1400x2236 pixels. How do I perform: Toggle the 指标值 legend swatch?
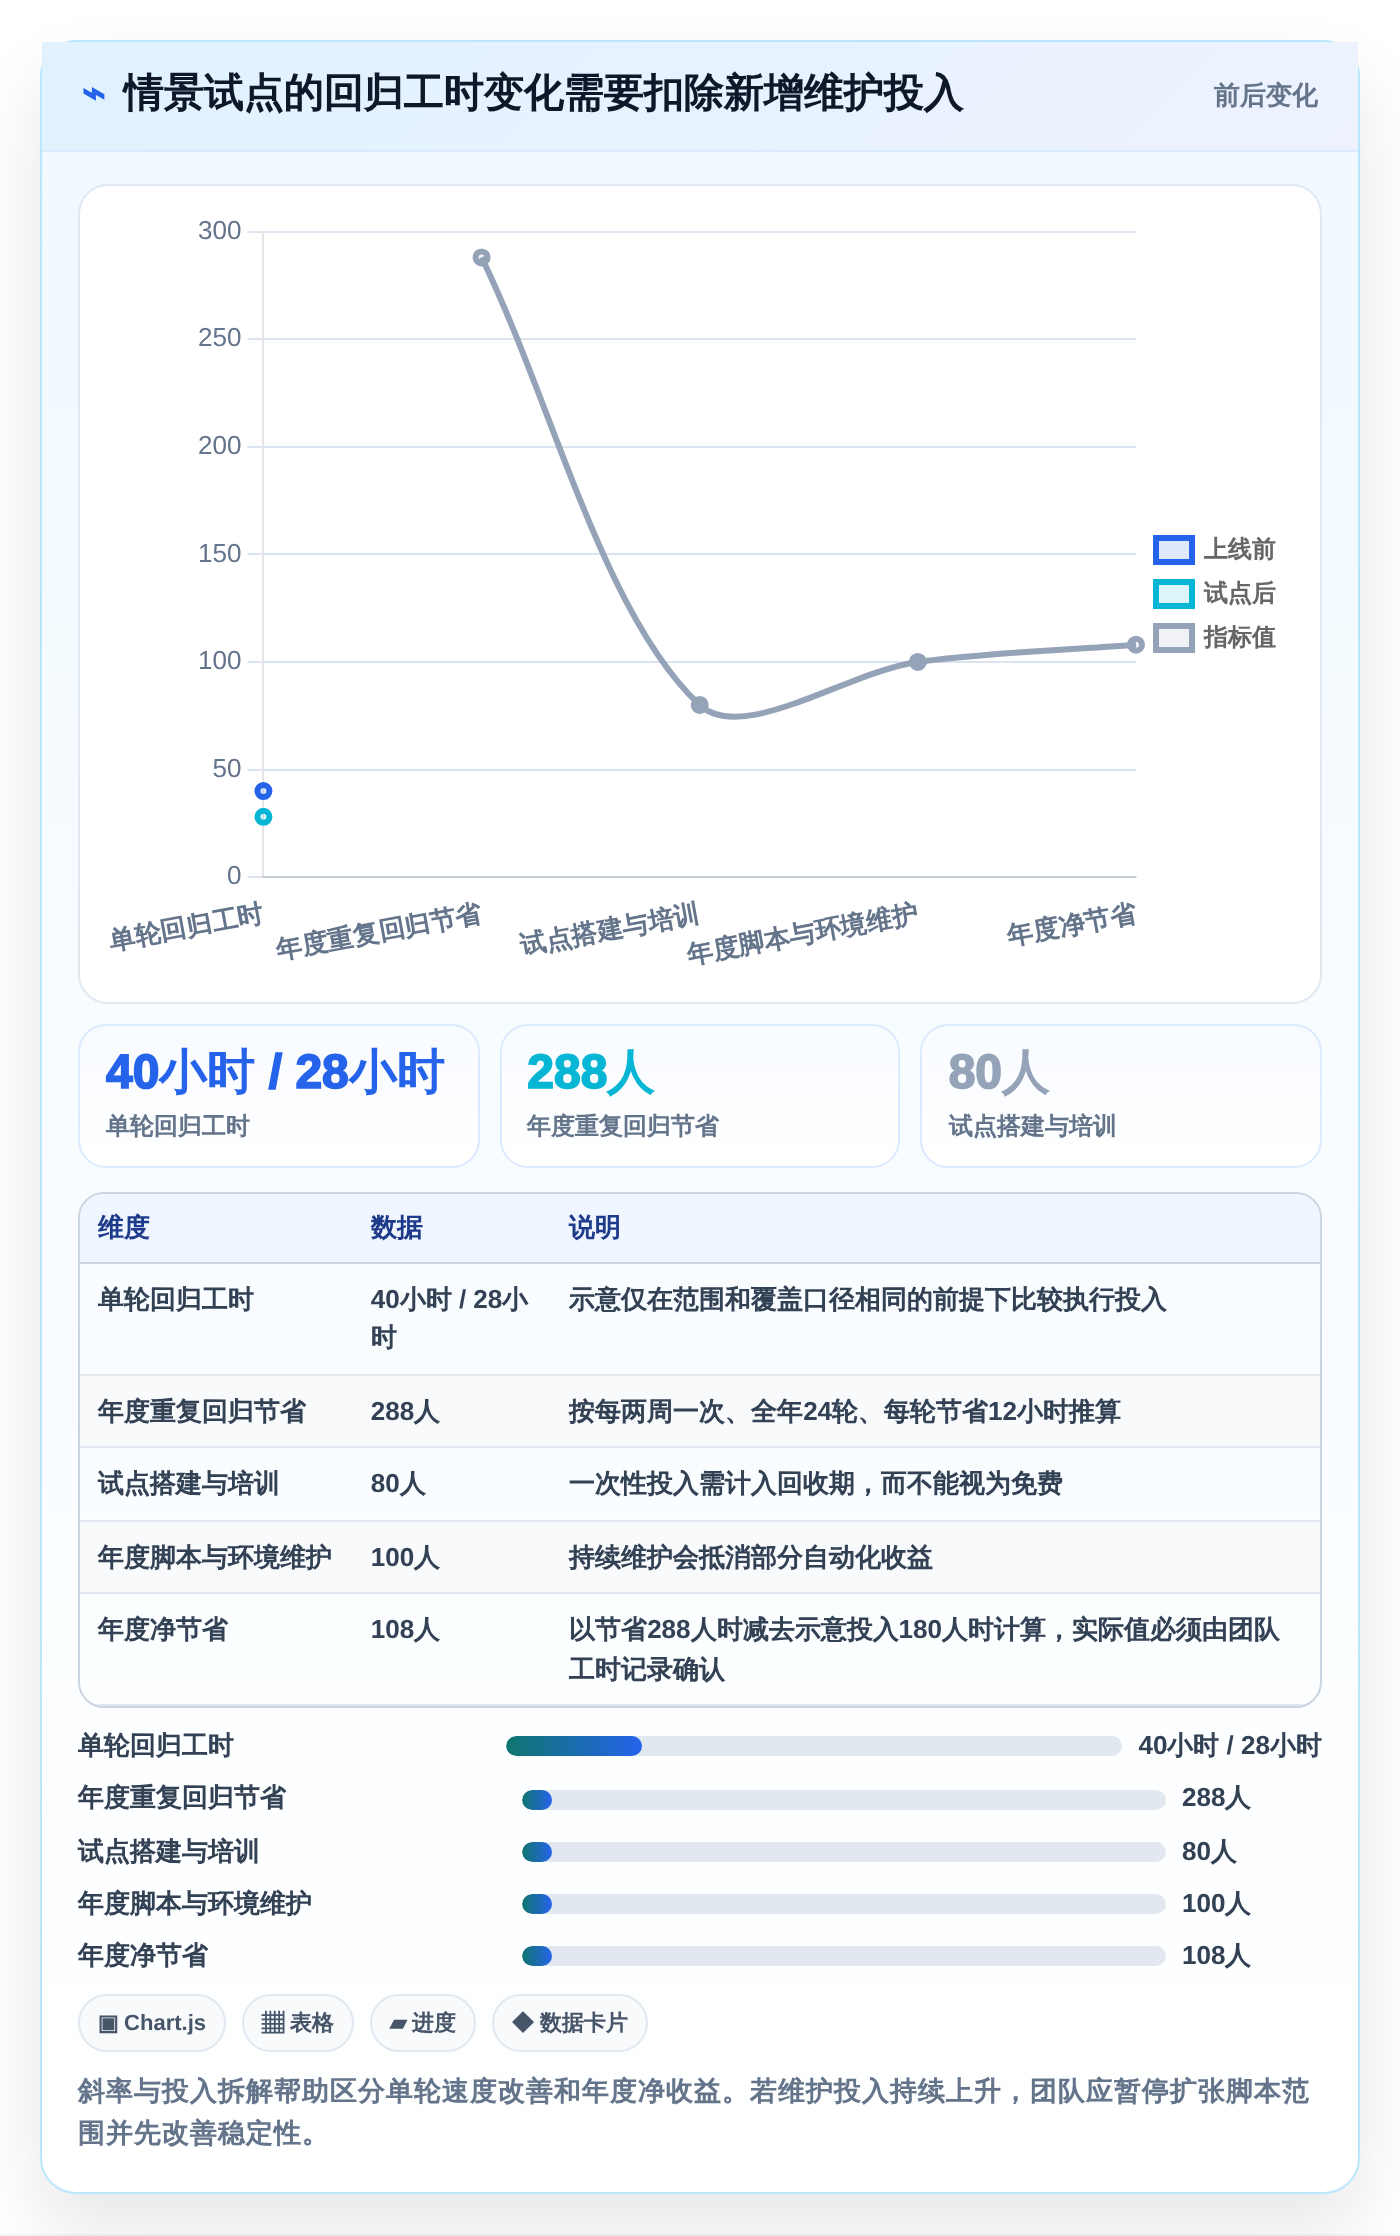click(1173, 638)
